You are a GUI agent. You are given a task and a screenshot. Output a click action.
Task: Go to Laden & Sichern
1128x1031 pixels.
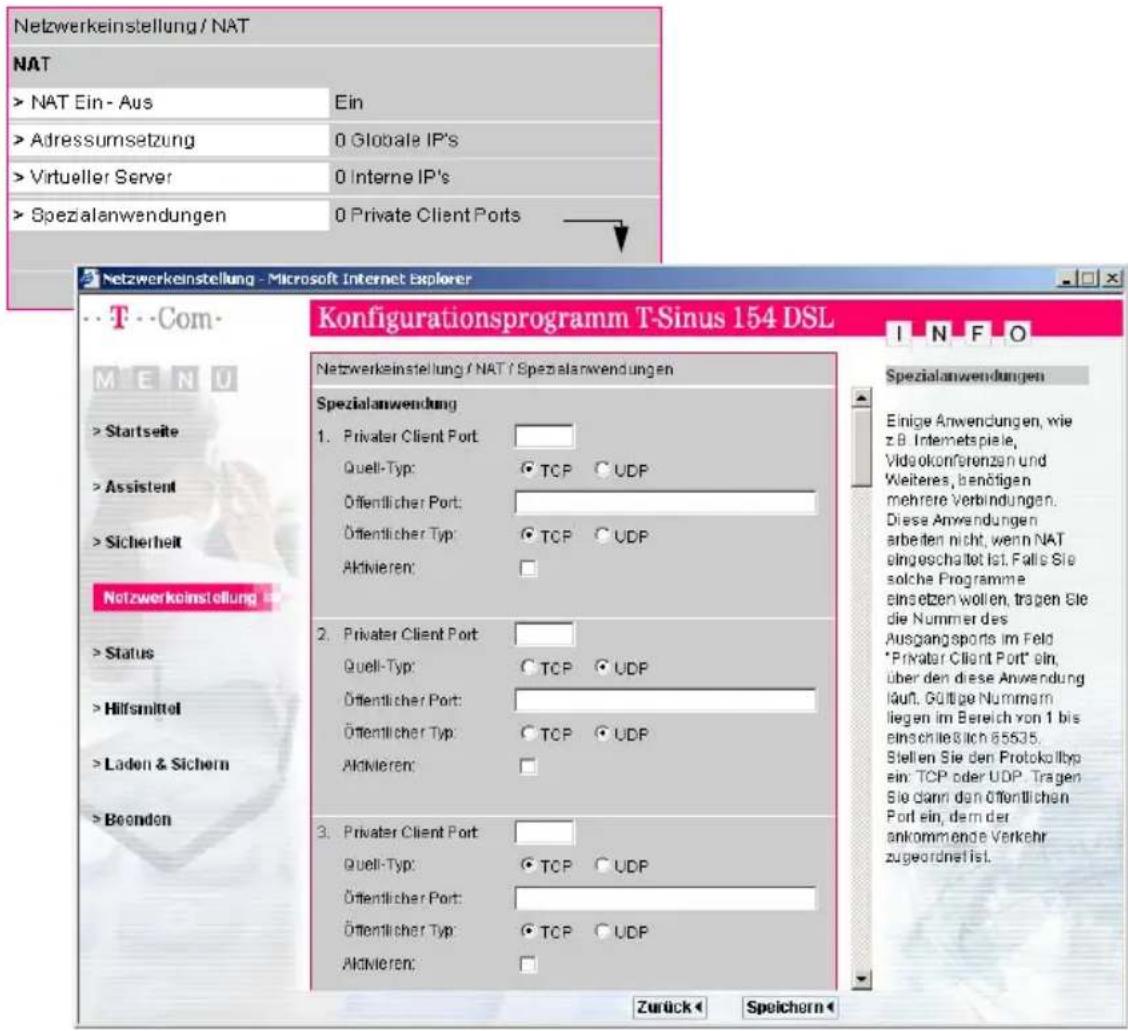click(x=160, y=764)
